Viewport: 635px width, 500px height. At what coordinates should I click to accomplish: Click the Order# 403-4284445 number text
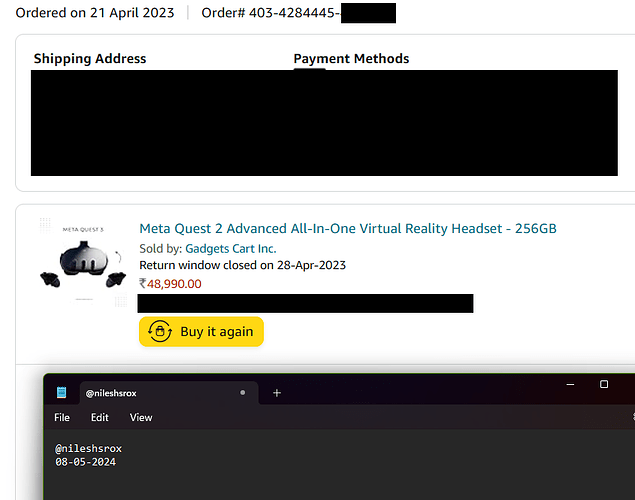[x=271, y=13]
